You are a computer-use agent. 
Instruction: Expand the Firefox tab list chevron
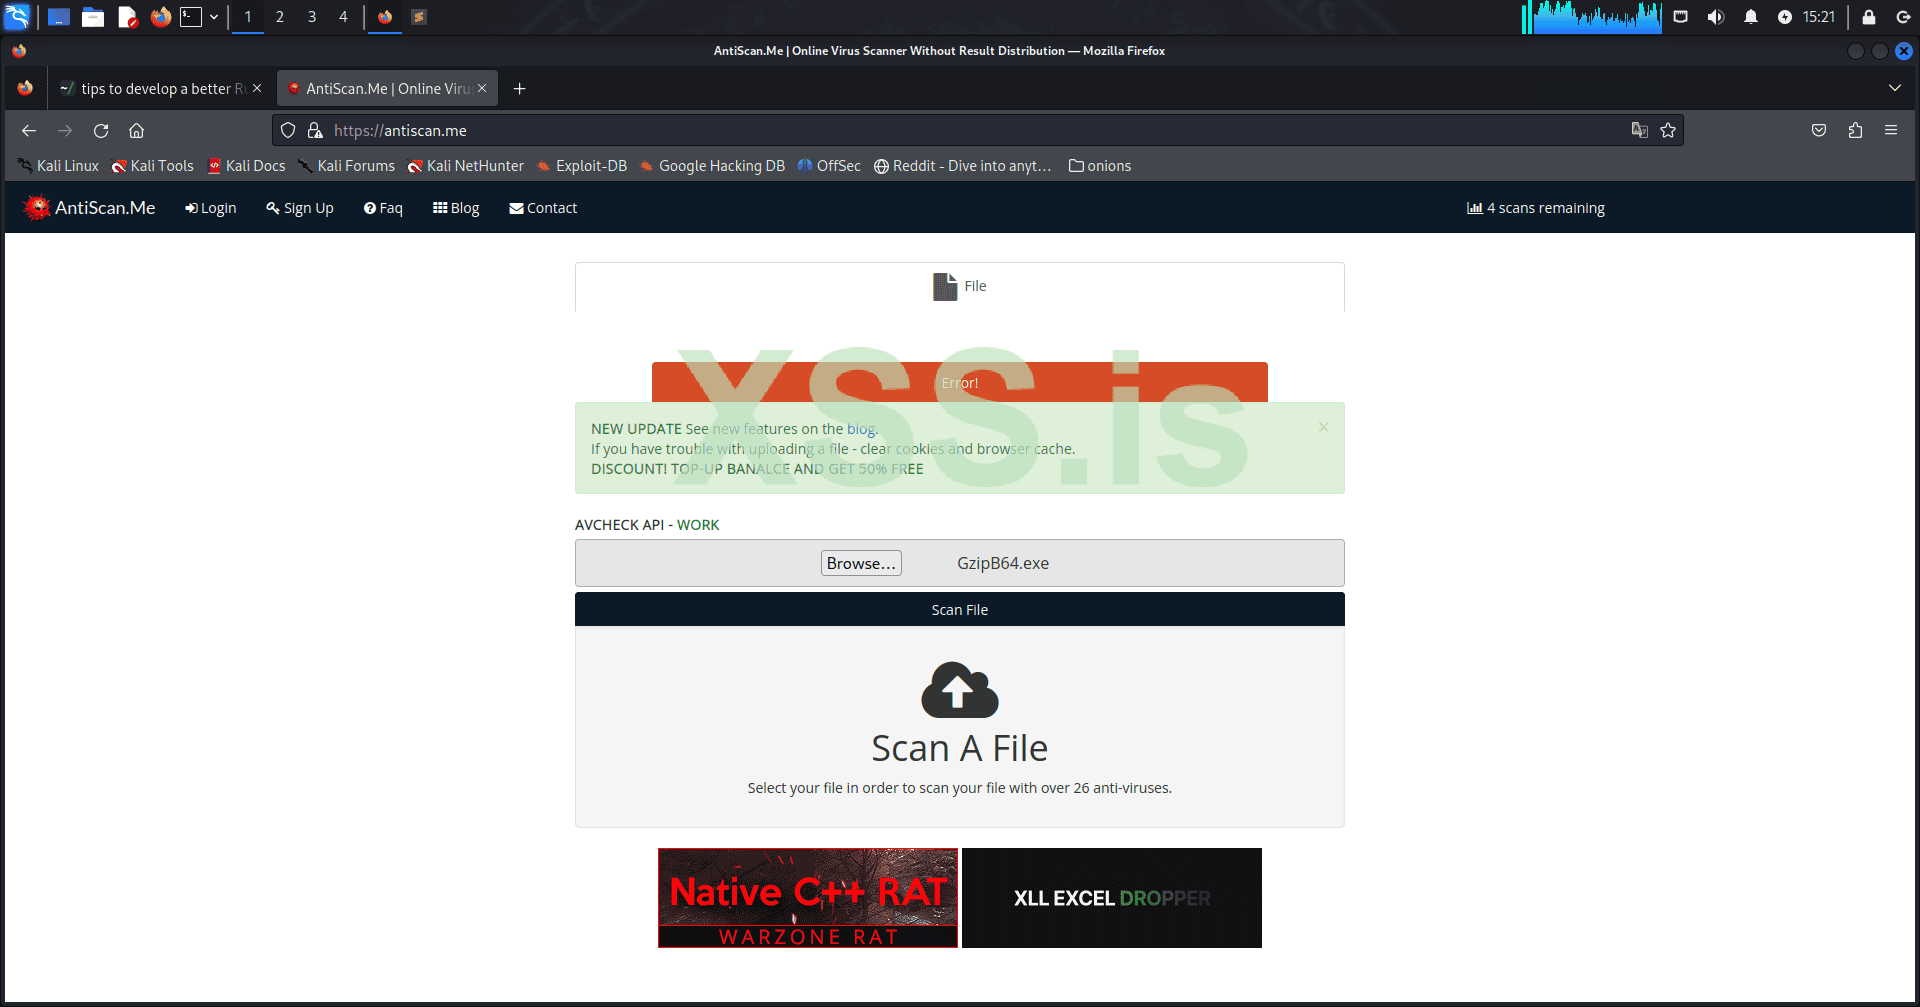coord(1895,88)
